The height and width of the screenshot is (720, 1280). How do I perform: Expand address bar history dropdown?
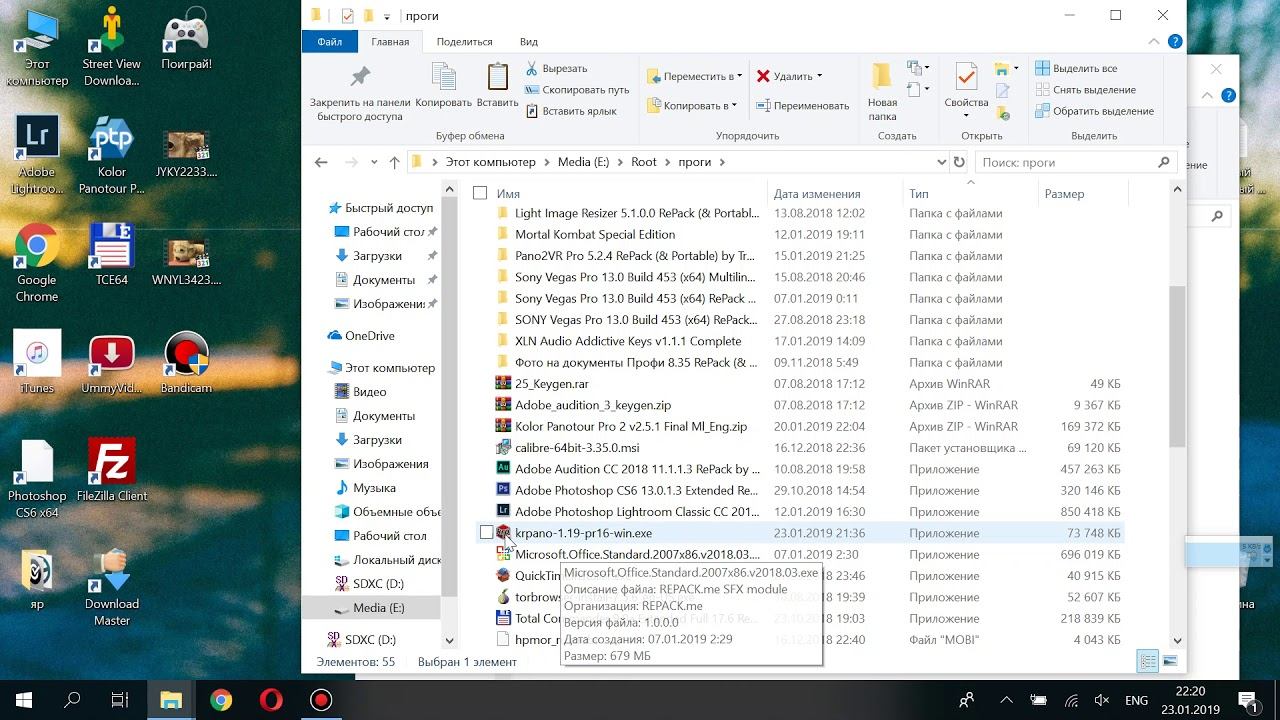tap(941, 162)
